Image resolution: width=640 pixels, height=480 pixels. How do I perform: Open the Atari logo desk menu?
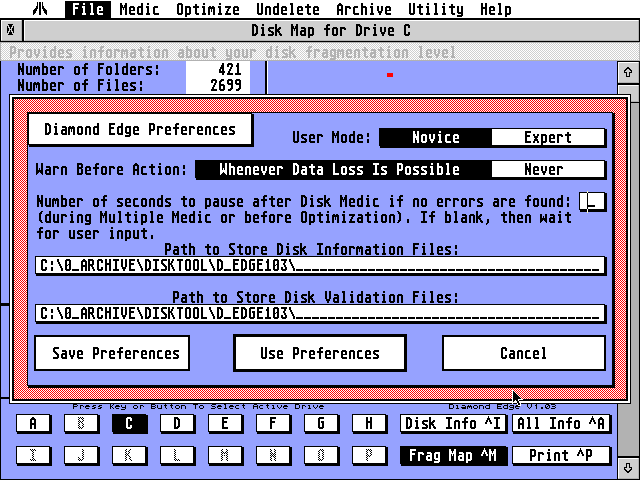click(40, 9)
